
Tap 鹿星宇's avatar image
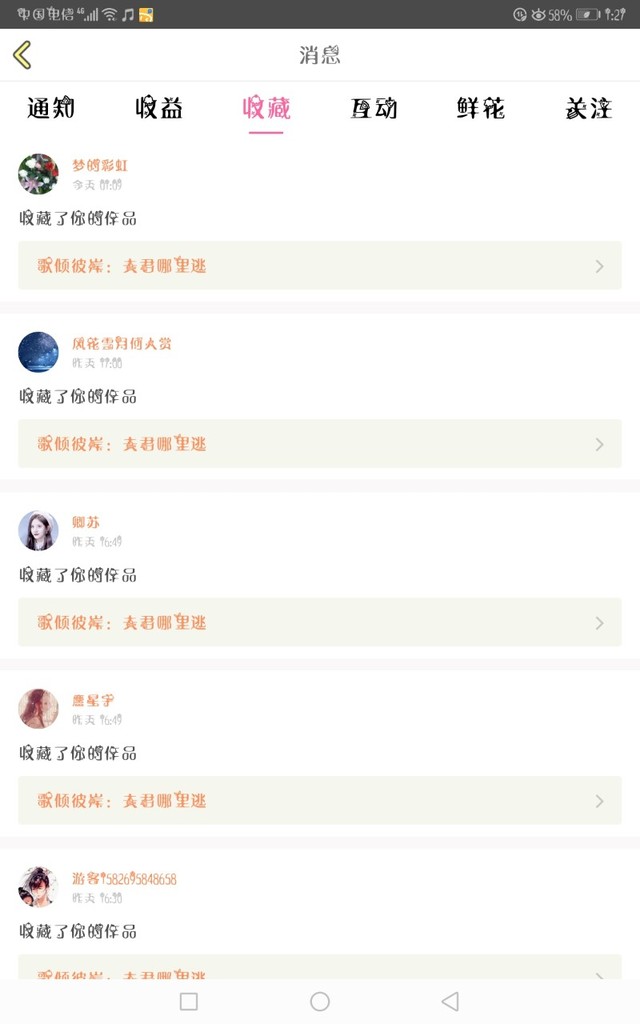click(38, 709)
